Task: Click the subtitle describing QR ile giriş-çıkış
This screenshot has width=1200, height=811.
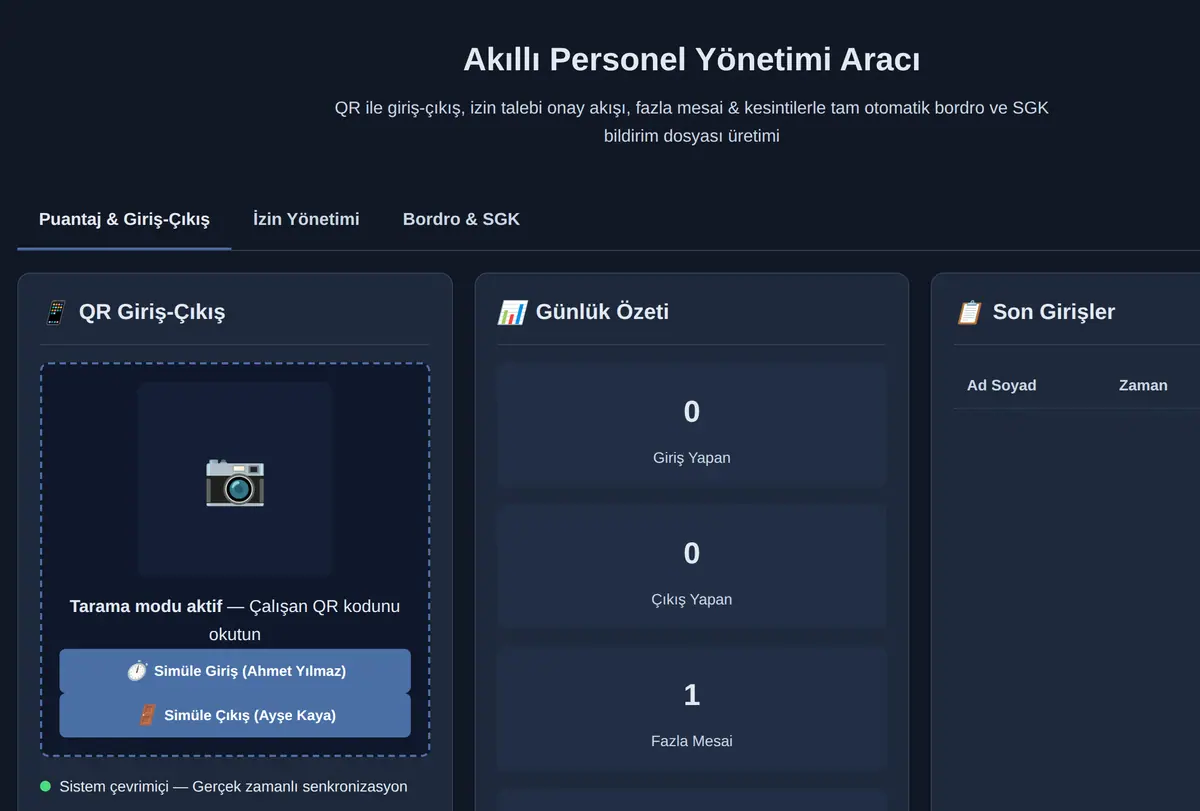Action: 691,122
